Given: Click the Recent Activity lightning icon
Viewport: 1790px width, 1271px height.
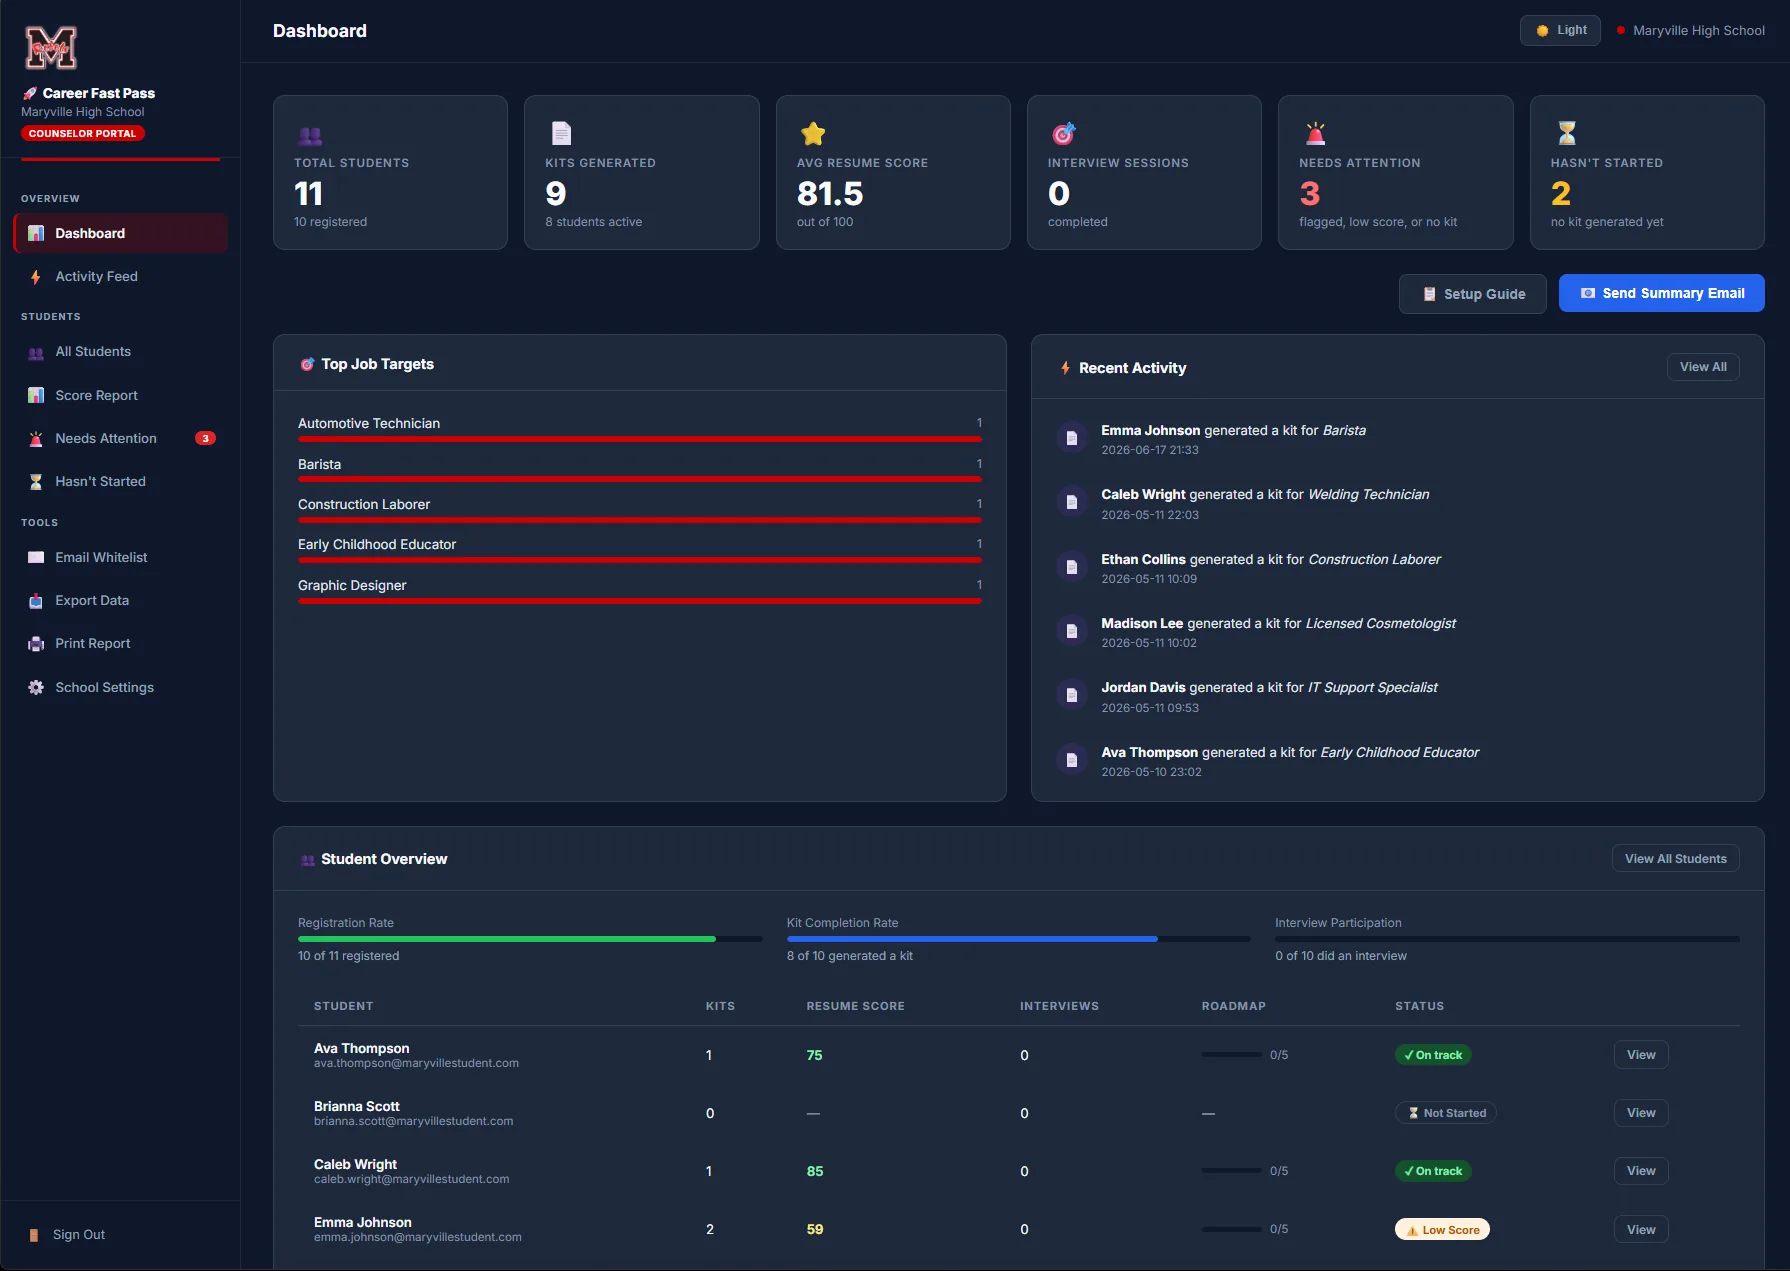Looking at the screenshot, I should [x=1066, y=368].
